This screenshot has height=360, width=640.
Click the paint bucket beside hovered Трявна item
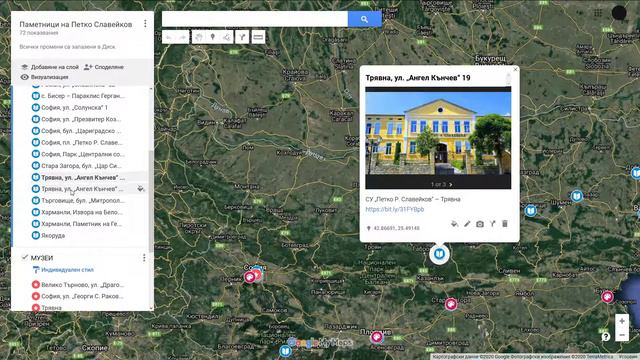click(x=140, y=189)
